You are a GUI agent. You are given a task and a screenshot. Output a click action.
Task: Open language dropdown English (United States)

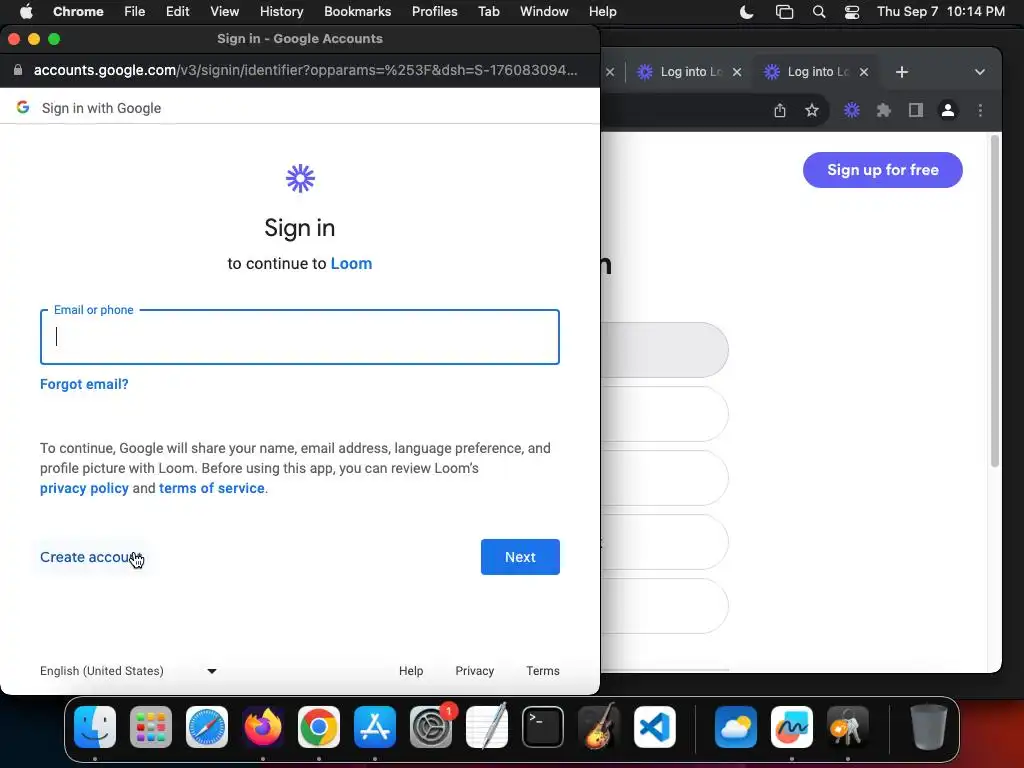128,671
